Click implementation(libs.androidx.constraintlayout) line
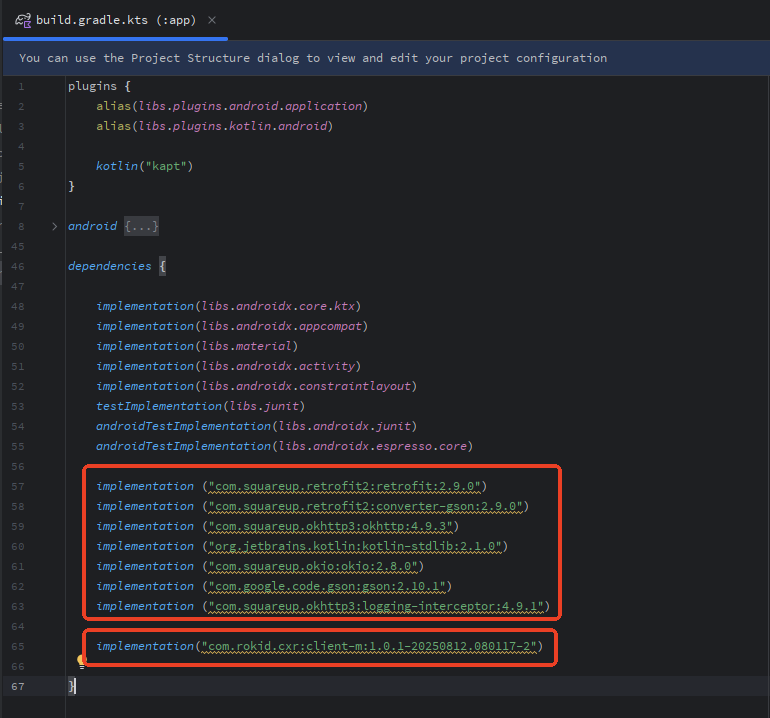 pyautogui.click(x=256, y=387)
